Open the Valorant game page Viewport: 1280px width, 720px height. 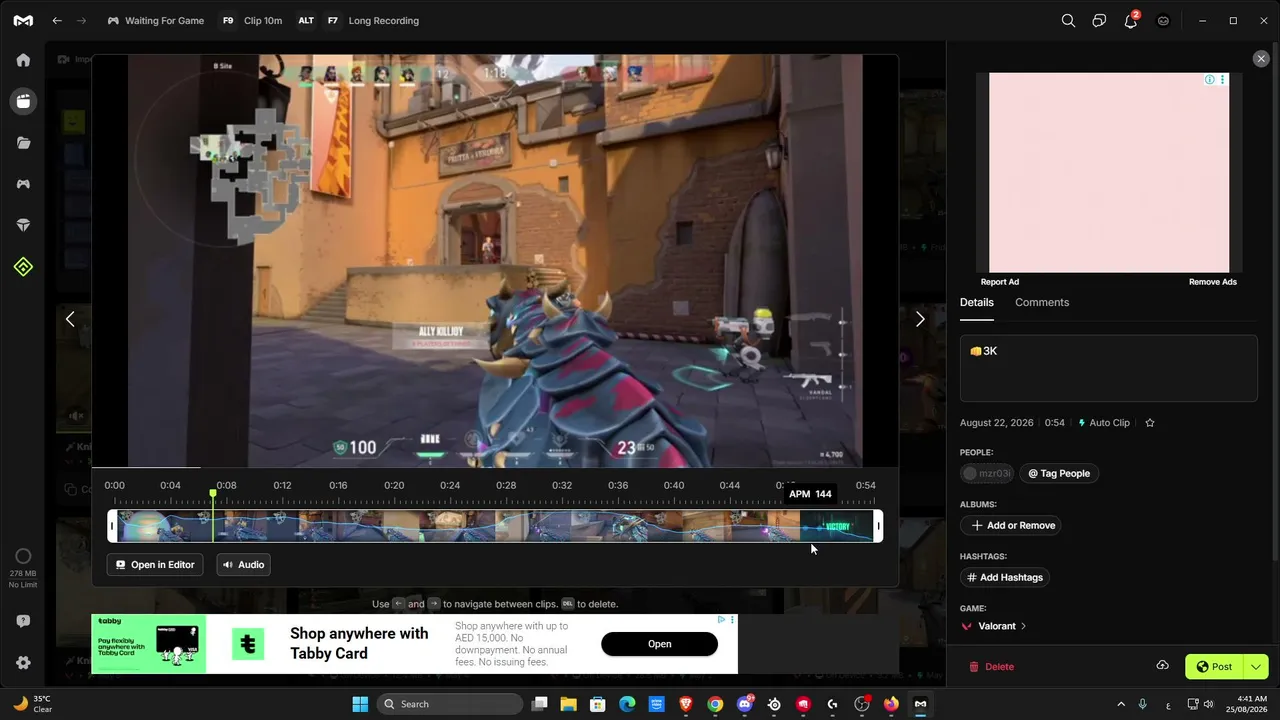click(994, 626)
